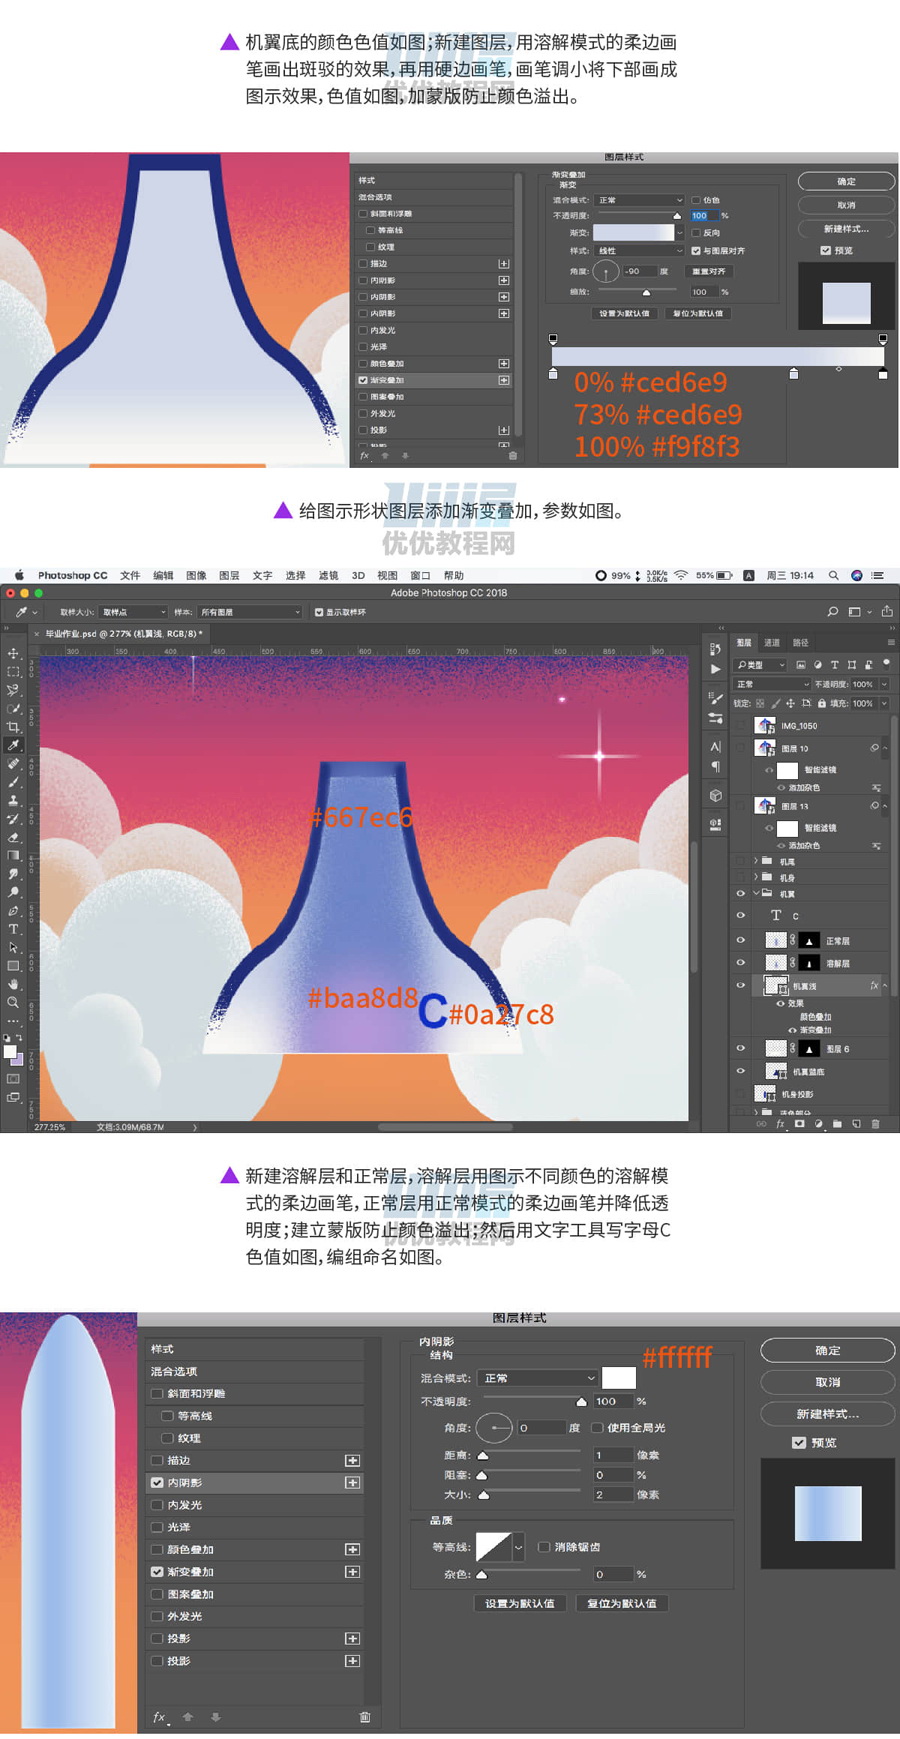Uncheck 与图层对齐 in gradient overlay dialog
Viewport: 900px width, 1739px height.
(x=696, y=250)
